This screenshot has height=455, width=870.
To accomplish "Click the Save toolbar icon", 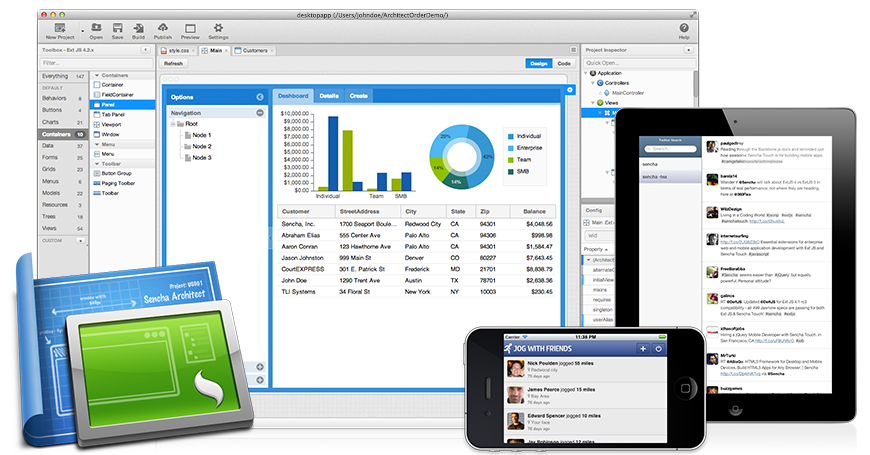I will (x=118, y=28).
